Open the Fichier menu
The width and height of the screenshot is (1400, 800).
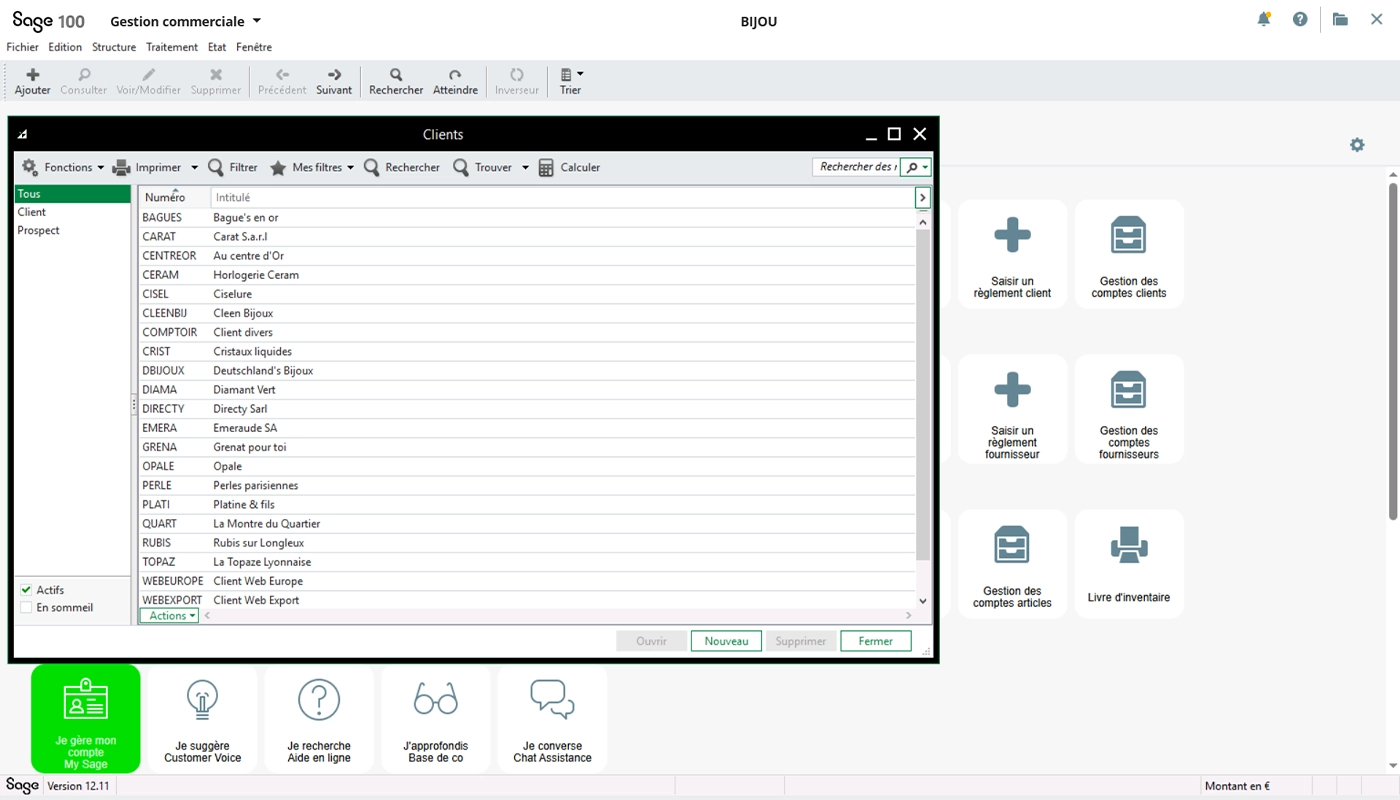22,47
